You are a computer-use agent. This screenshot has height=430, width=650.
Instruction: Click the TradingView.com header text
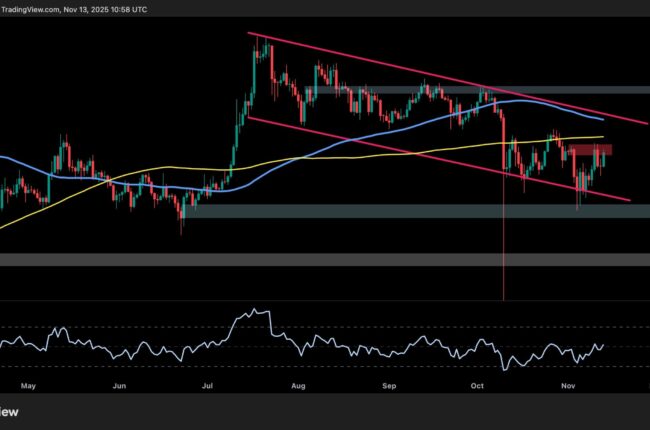click(x=36, y=8)
